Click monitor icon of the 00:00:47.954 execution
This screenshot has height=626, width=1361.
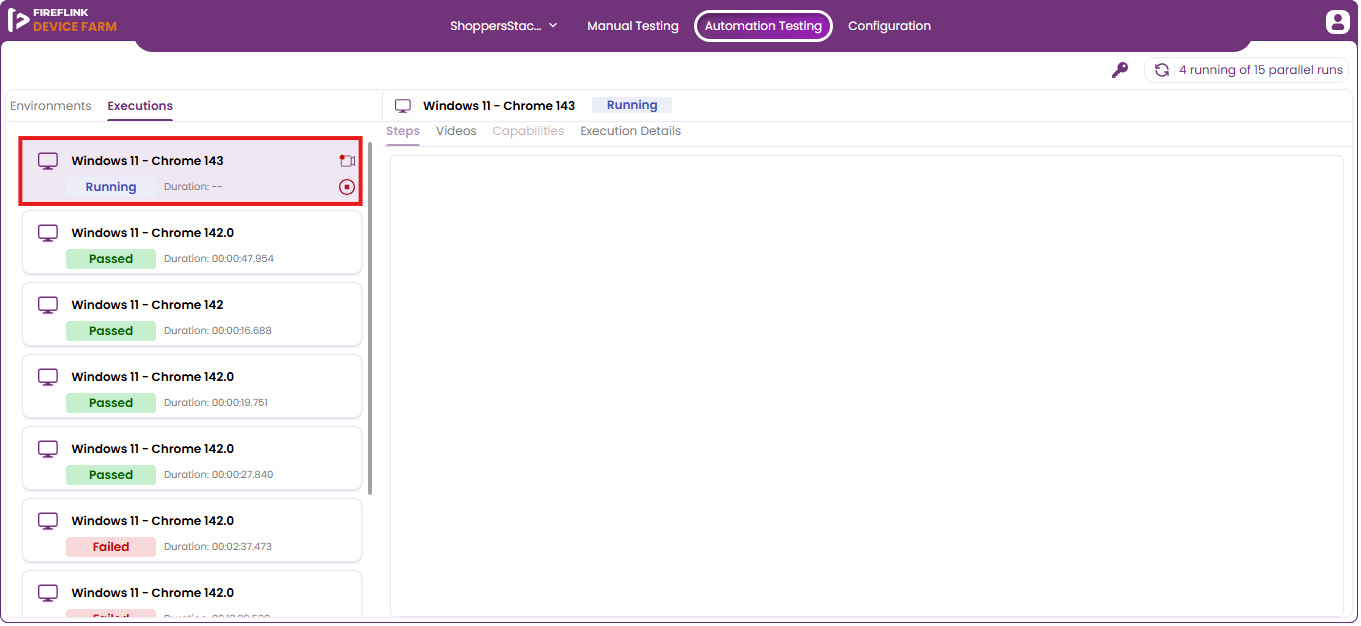[x=48, y=233]
